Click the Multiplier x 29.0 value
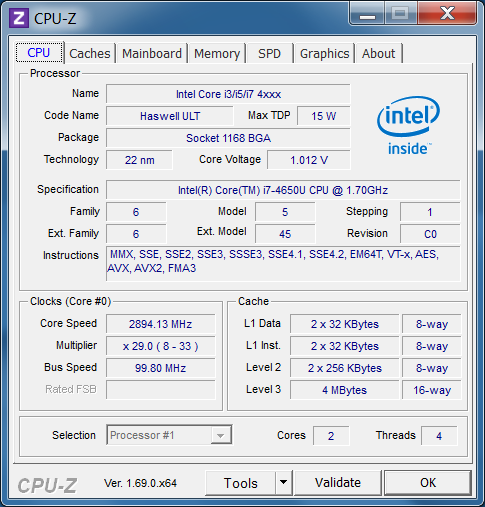Viewport: 485px width, 507px height. click(161, 346)
